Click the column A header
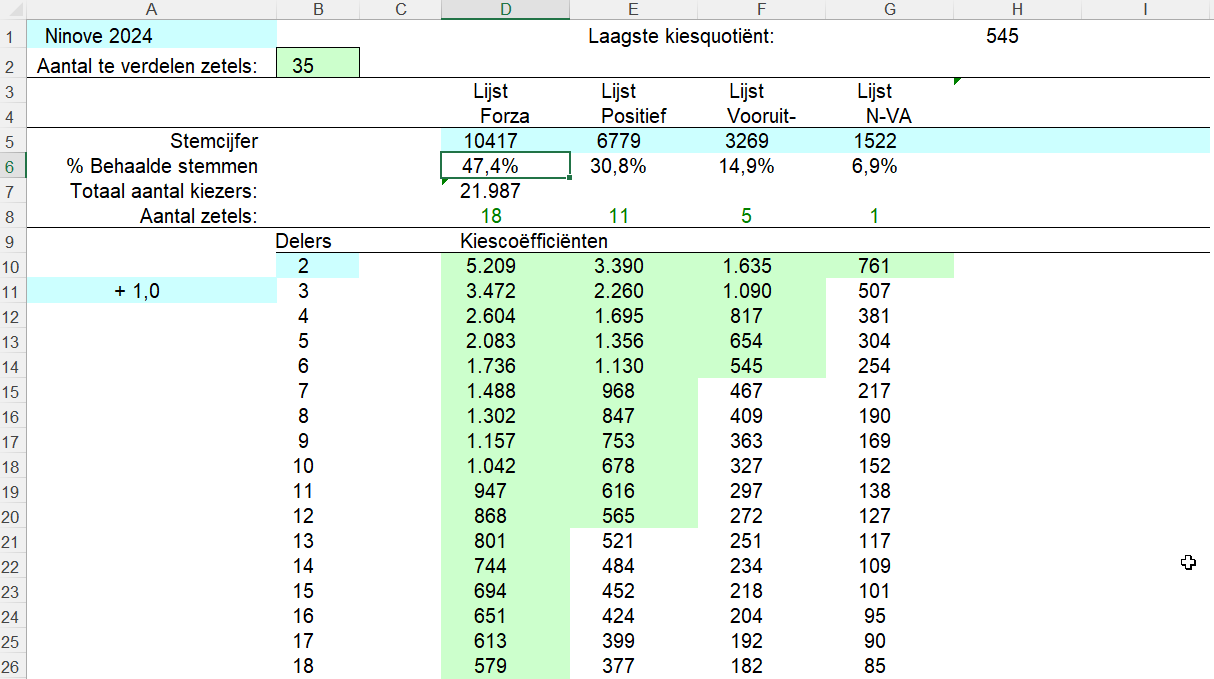 point(151,9)
